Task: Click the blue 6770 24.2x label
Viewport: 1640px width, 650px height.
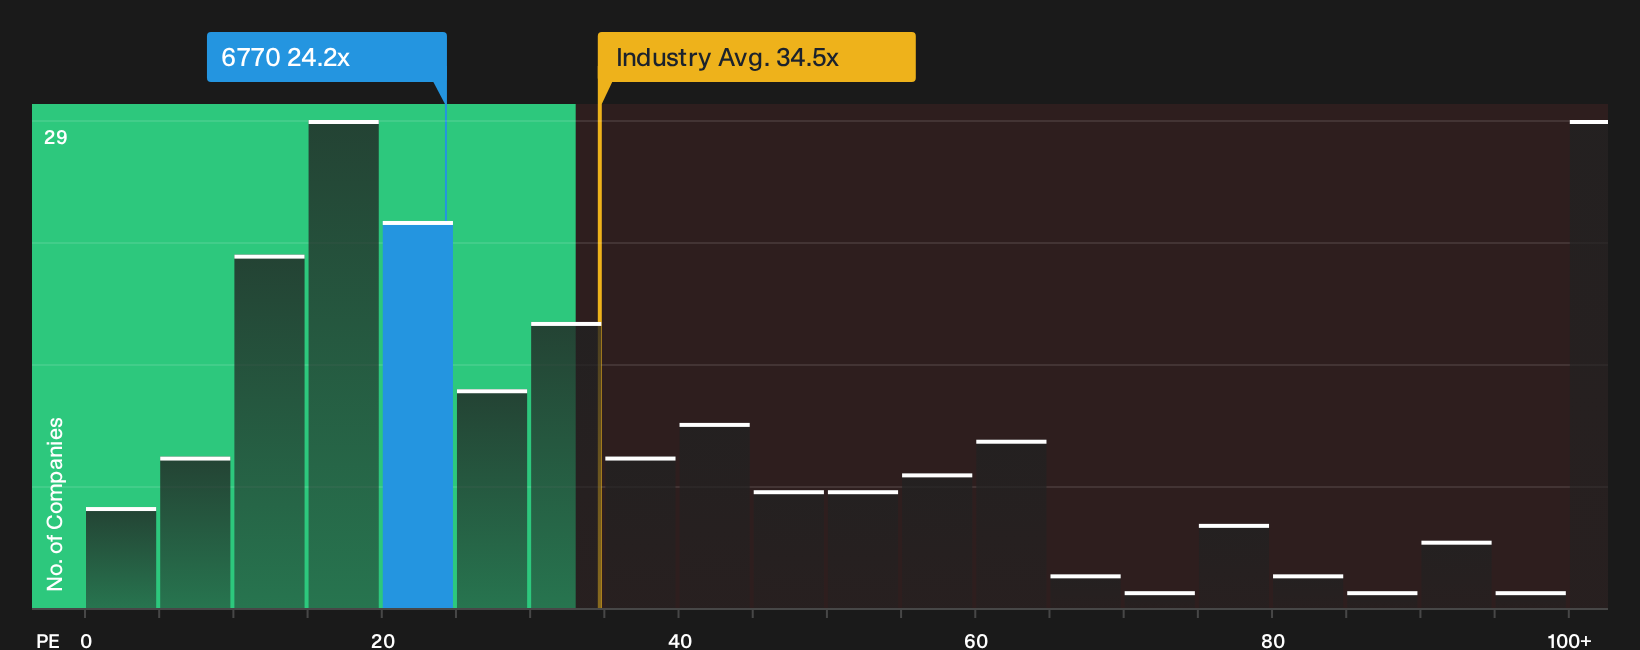Action: pos(326,57)
